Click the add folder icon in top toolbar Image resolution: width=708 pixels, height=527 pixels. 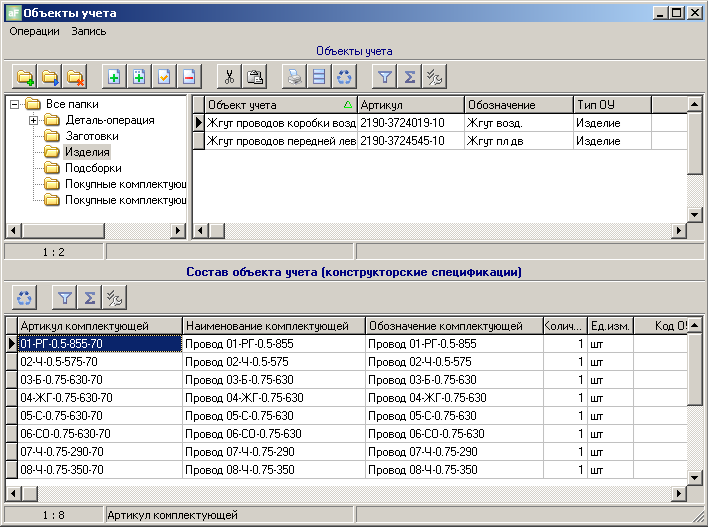[x=25, y=76]
